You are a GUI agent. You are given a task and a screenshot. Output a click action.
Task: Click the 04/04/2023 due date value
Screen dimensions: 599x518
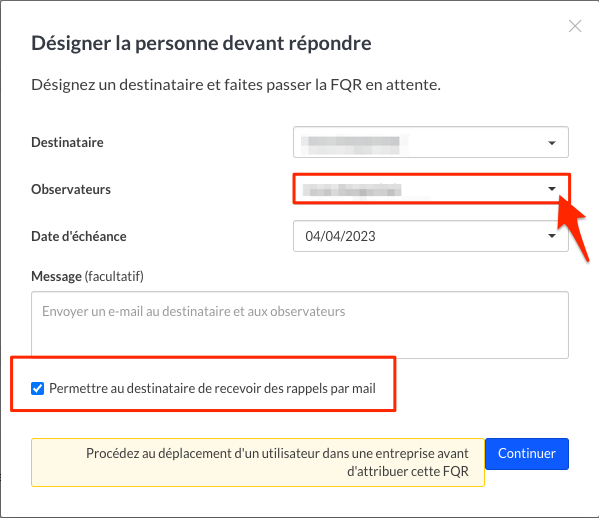pos(340,236)
